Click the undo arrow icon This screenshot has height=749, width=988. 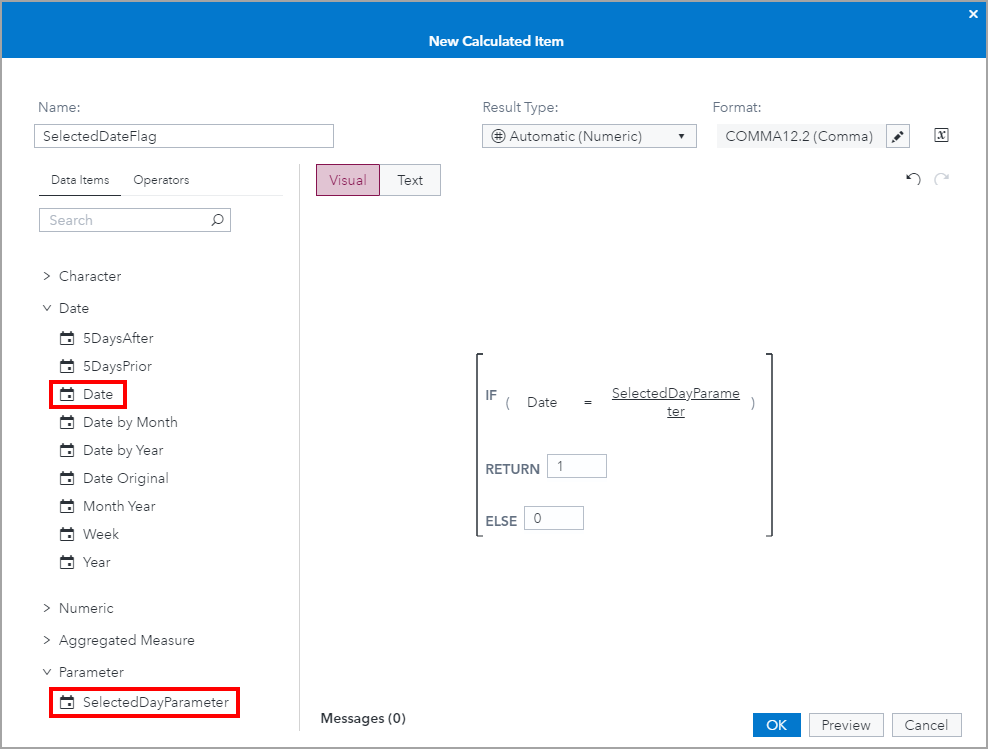click(x=912, y=179)
